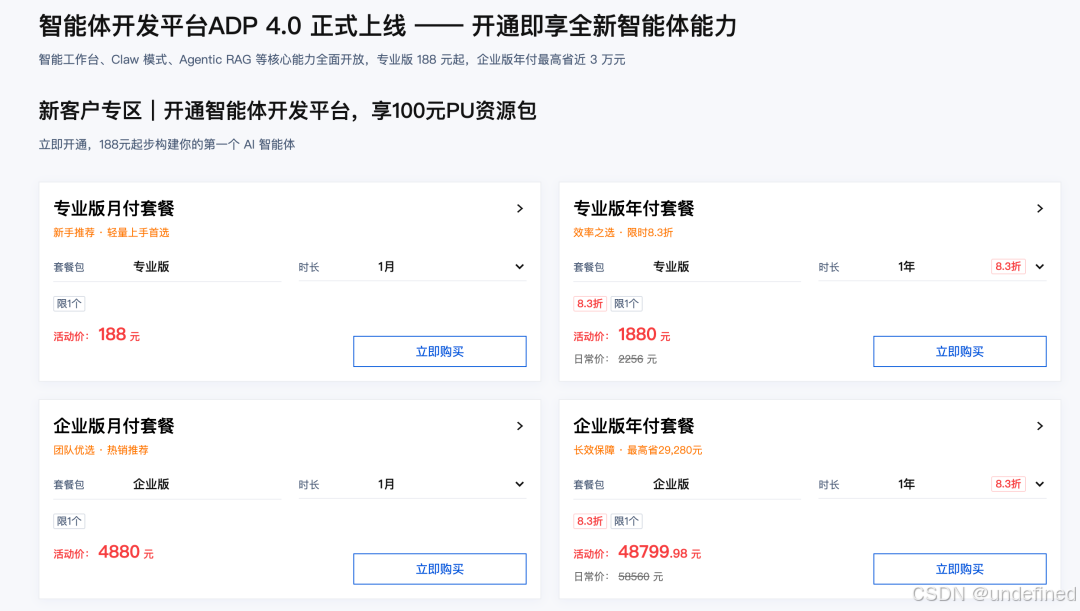Select 企业版 package value in 企业版月付套餐
Image resolution: width=1080 pixels, height=611 pixels.
coord(151,484)
